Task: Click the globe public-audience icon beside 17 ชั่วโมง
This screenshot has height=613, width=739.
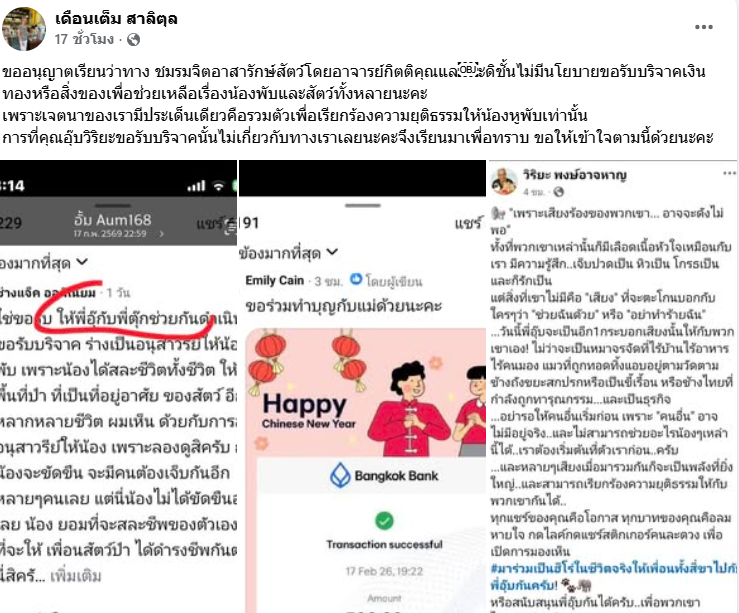Action: [x=133, y=40]
